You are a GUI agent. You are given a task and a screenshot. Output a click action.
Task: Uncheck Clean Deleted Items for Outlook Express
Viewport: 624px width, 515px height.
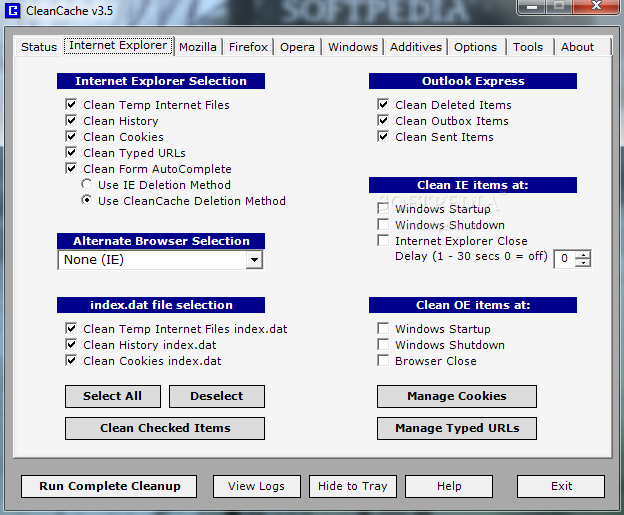tap(383, 105)
